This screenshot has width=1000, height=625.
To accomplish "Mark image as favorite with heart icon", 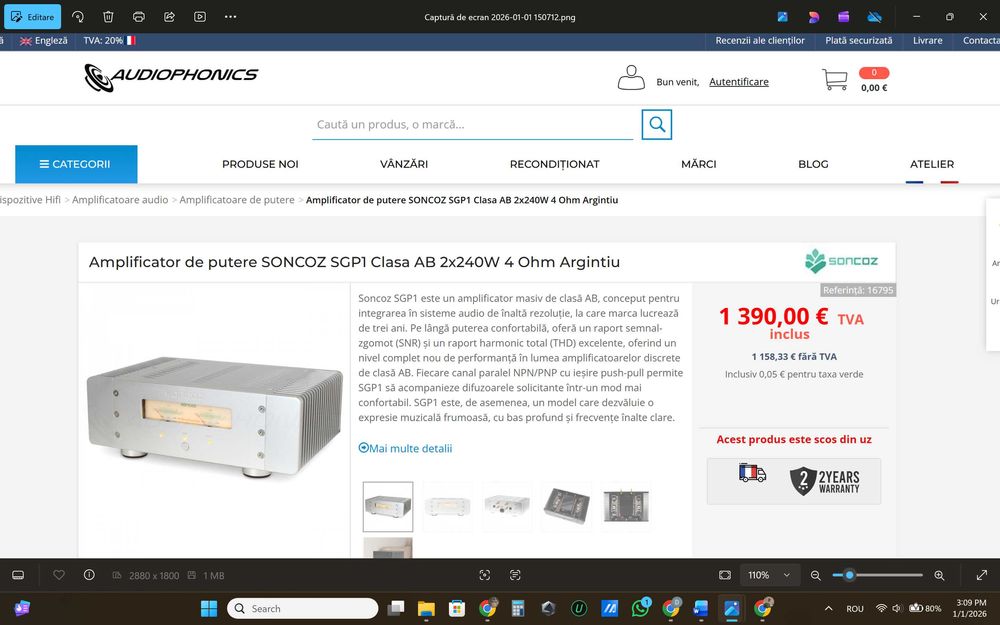I will click(x=59, y=575).
